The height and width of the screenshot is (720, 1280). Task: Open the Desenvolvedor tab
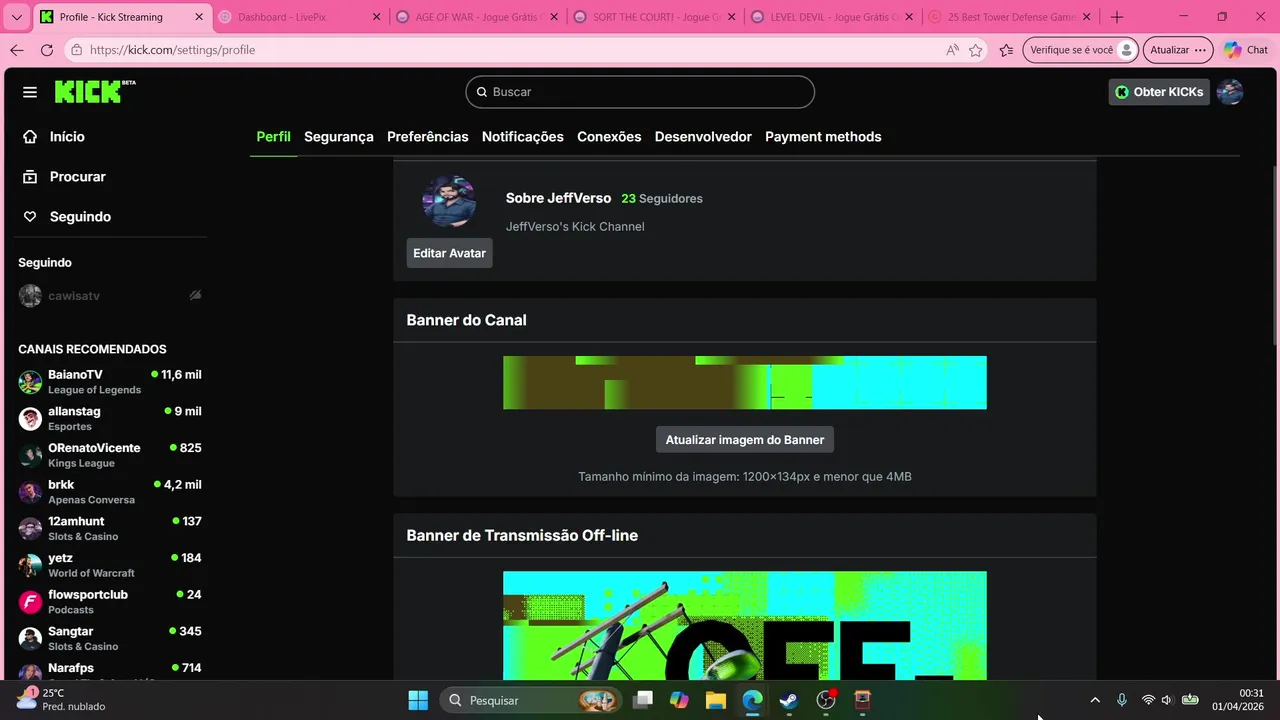[703, 137]
